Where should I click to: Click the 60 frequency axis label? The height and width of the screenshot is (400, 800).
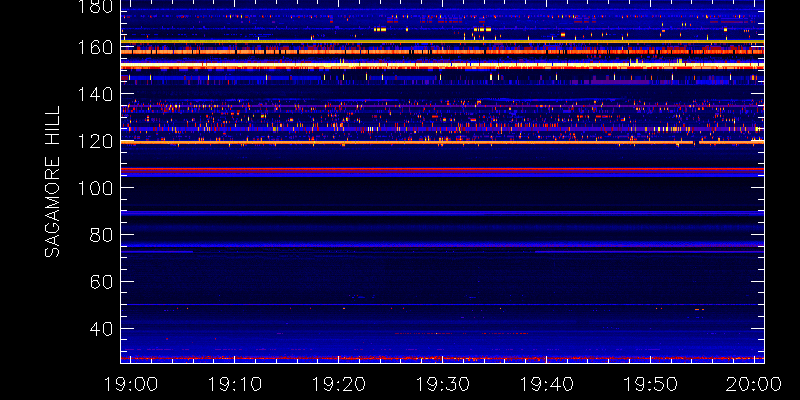pos(101,282)
